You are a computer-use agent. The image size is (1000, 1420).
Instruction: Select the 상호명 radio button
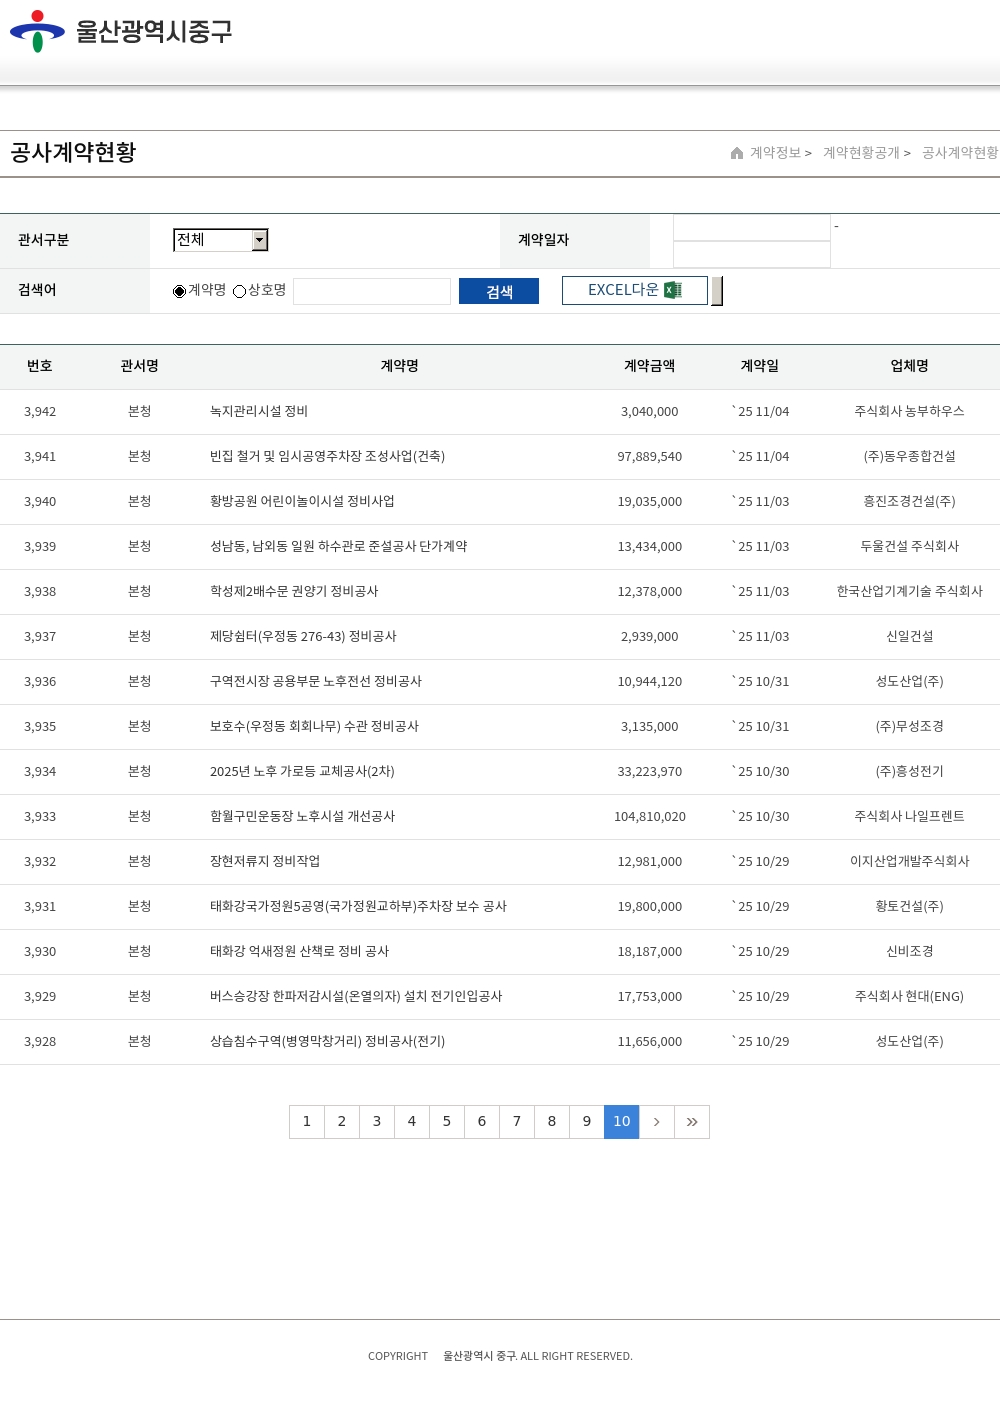tap(239, 291)
